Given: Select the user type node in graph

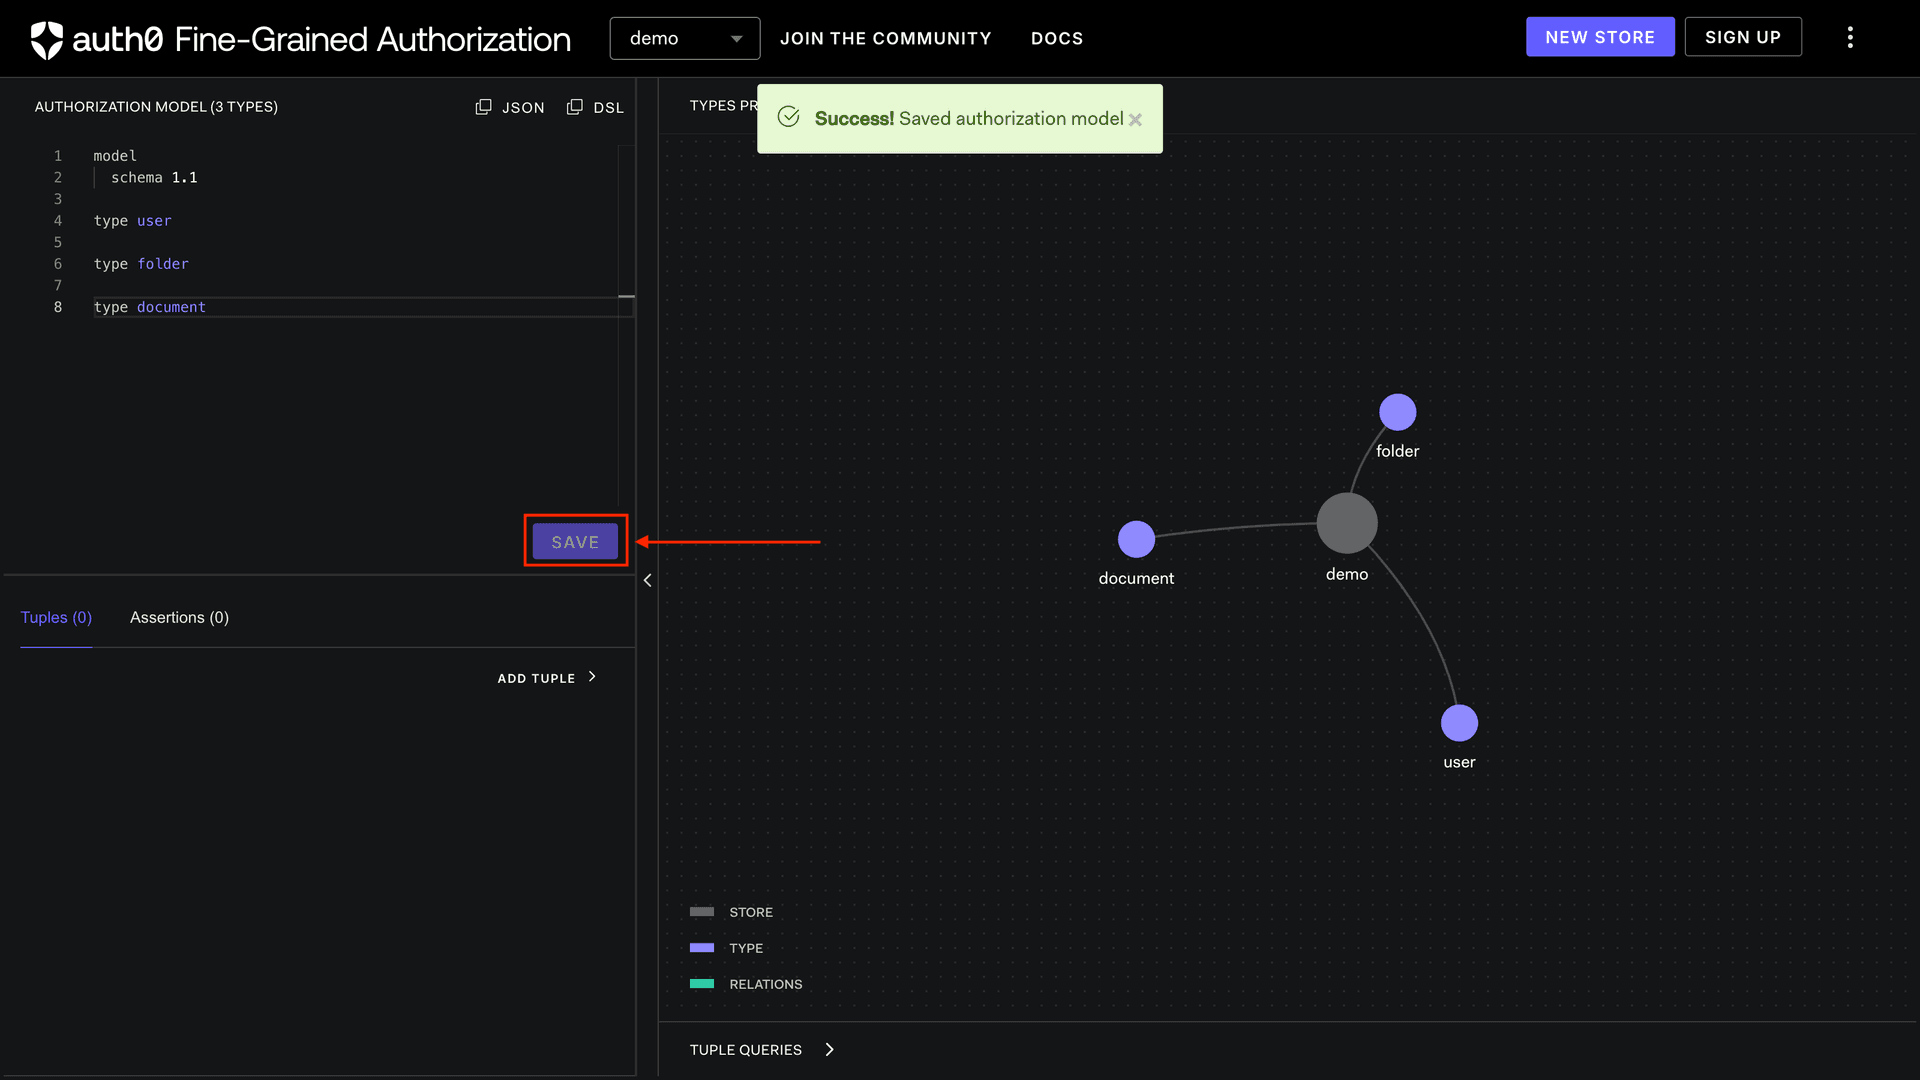Looking at the screenshot, I should click(x=1459, y=722).
